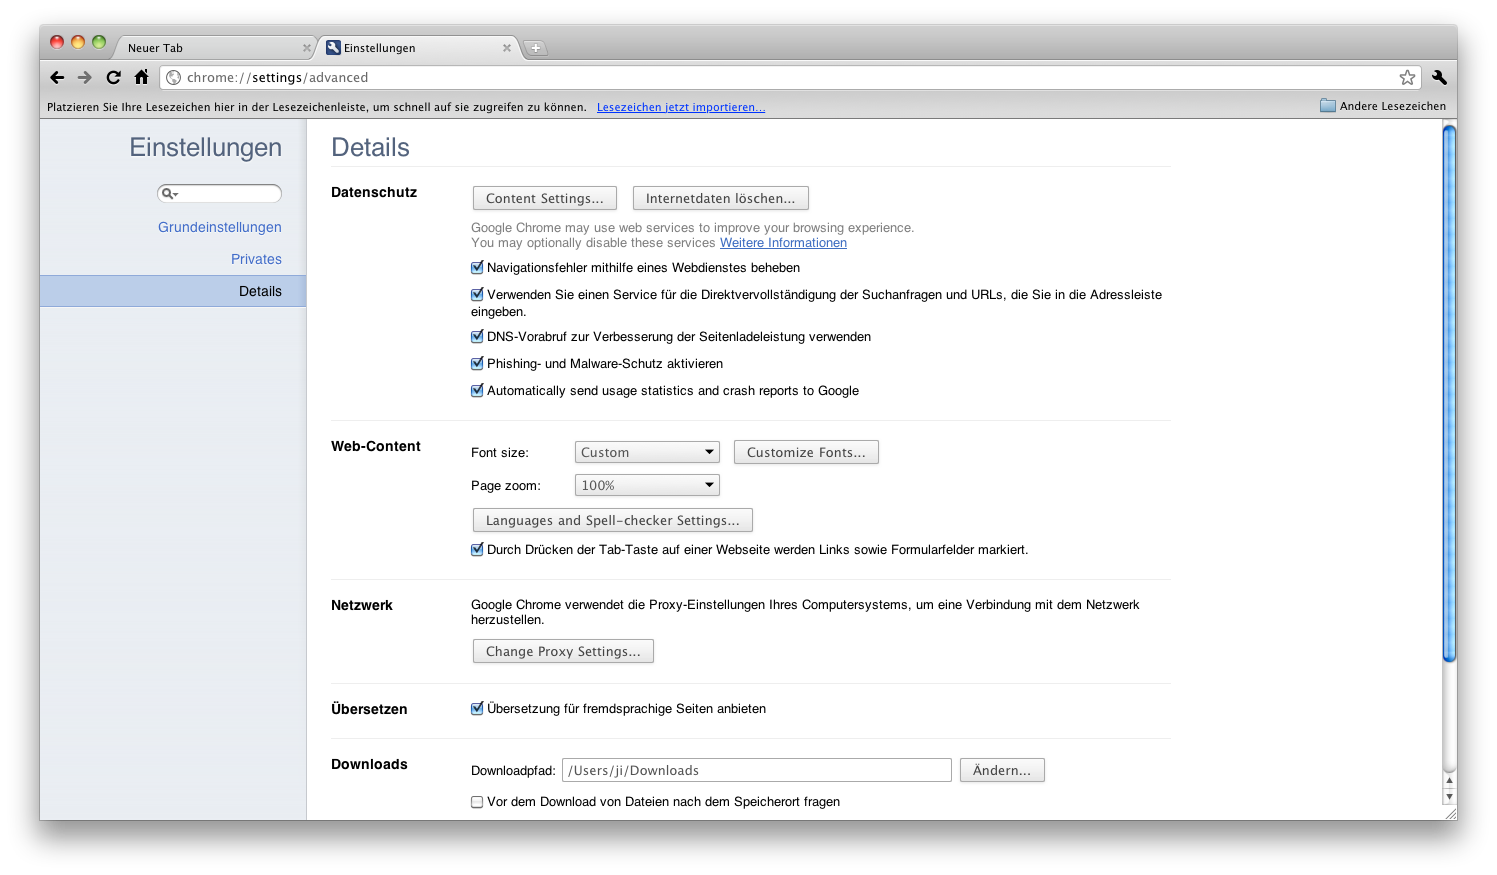Click the reload page icon
1497x875 pixels.
click(x=113, y=77)
